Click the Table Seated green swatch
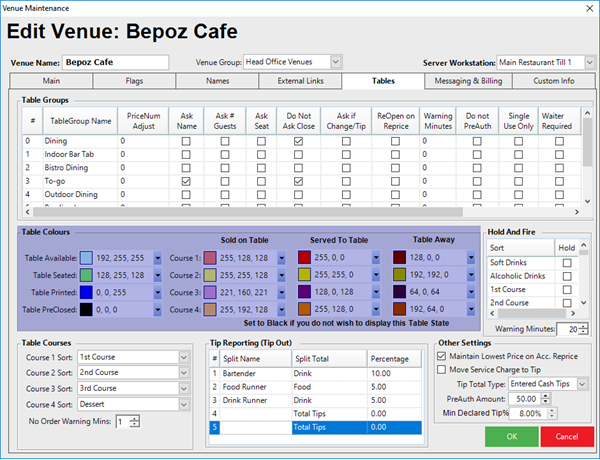 pos(86,275)
